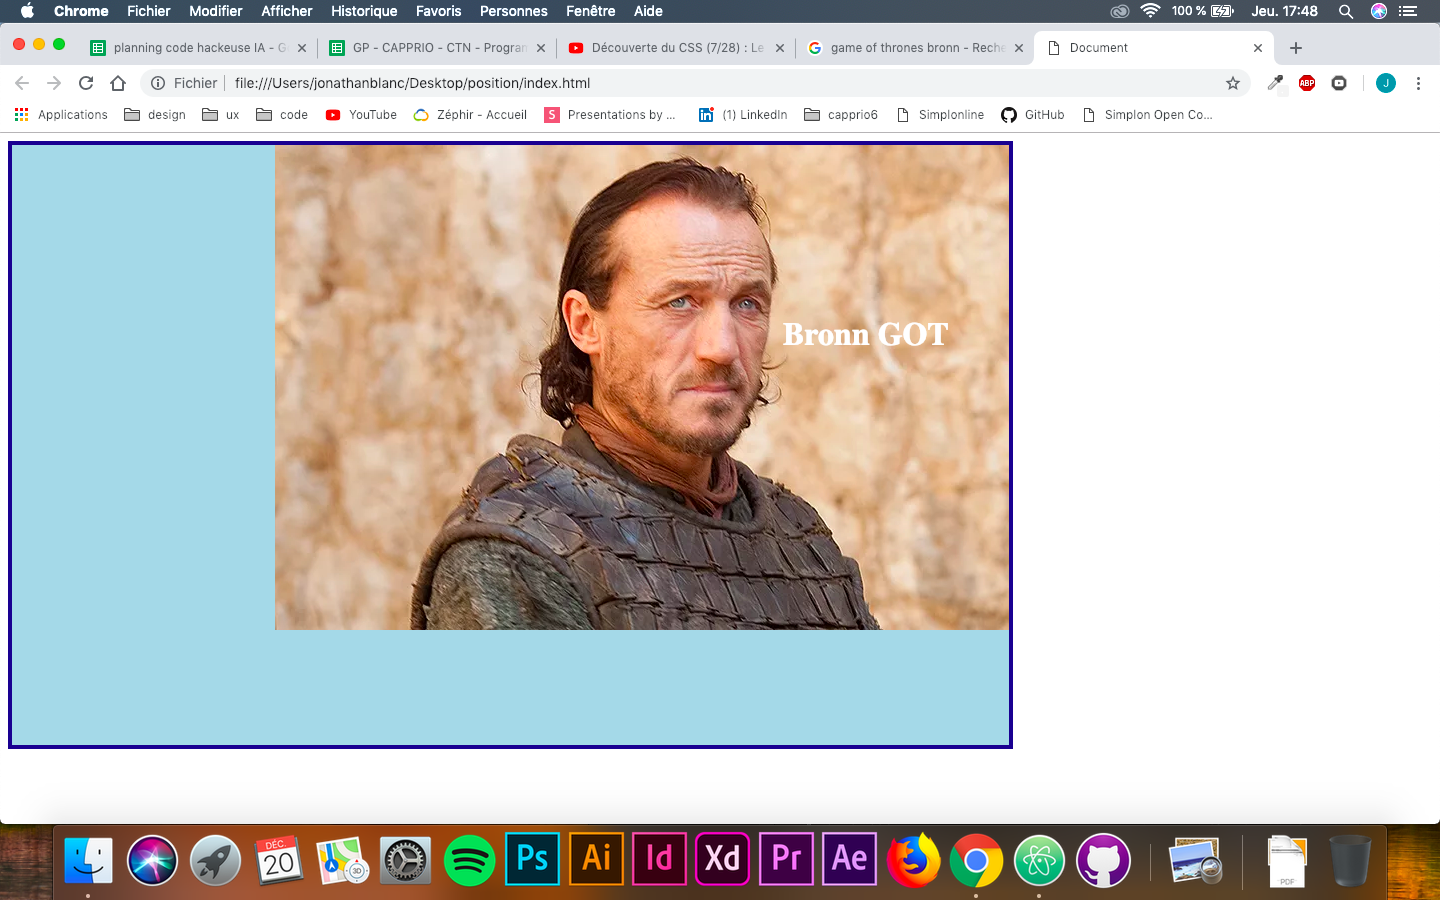Launch Premiere Pro from the Dock

[x=786, y=859]
